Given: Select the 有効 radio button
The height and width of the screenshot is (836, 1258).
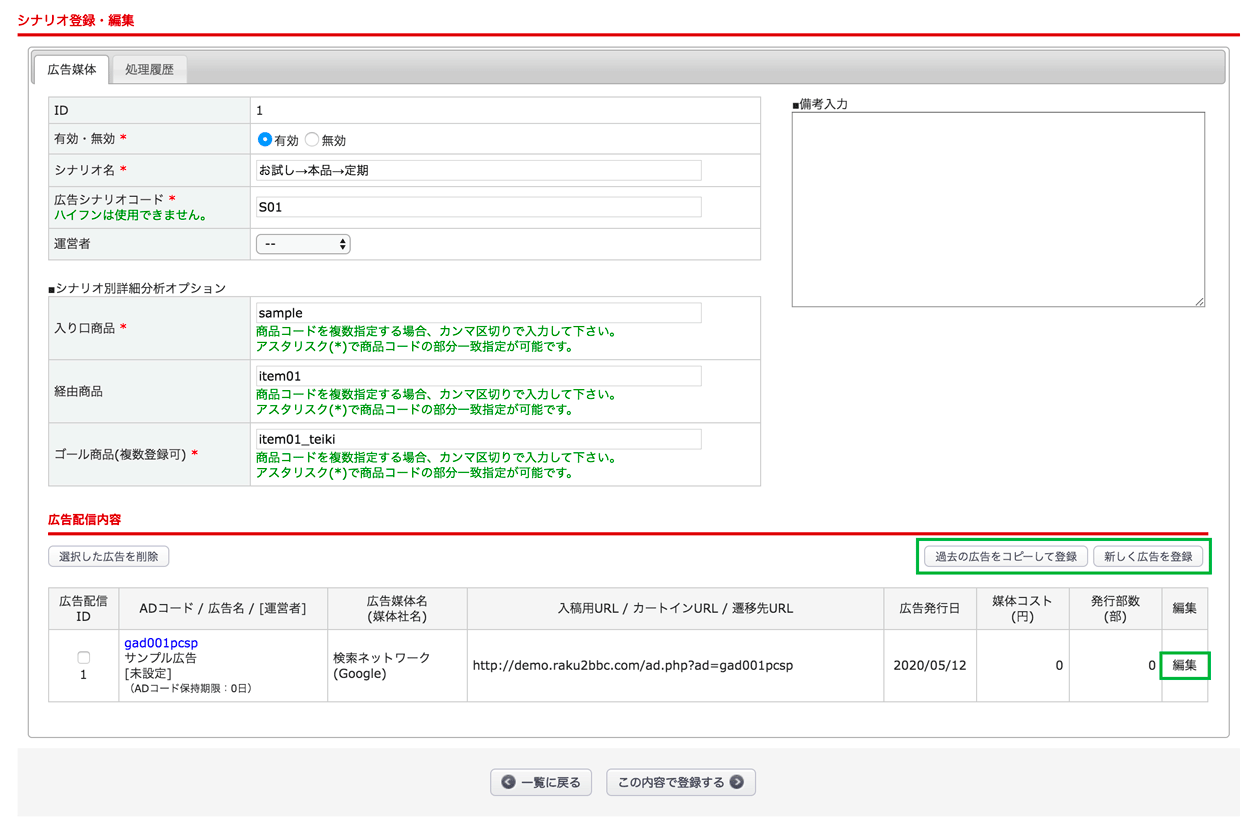Looking at the screenshot, I should 265,140.
